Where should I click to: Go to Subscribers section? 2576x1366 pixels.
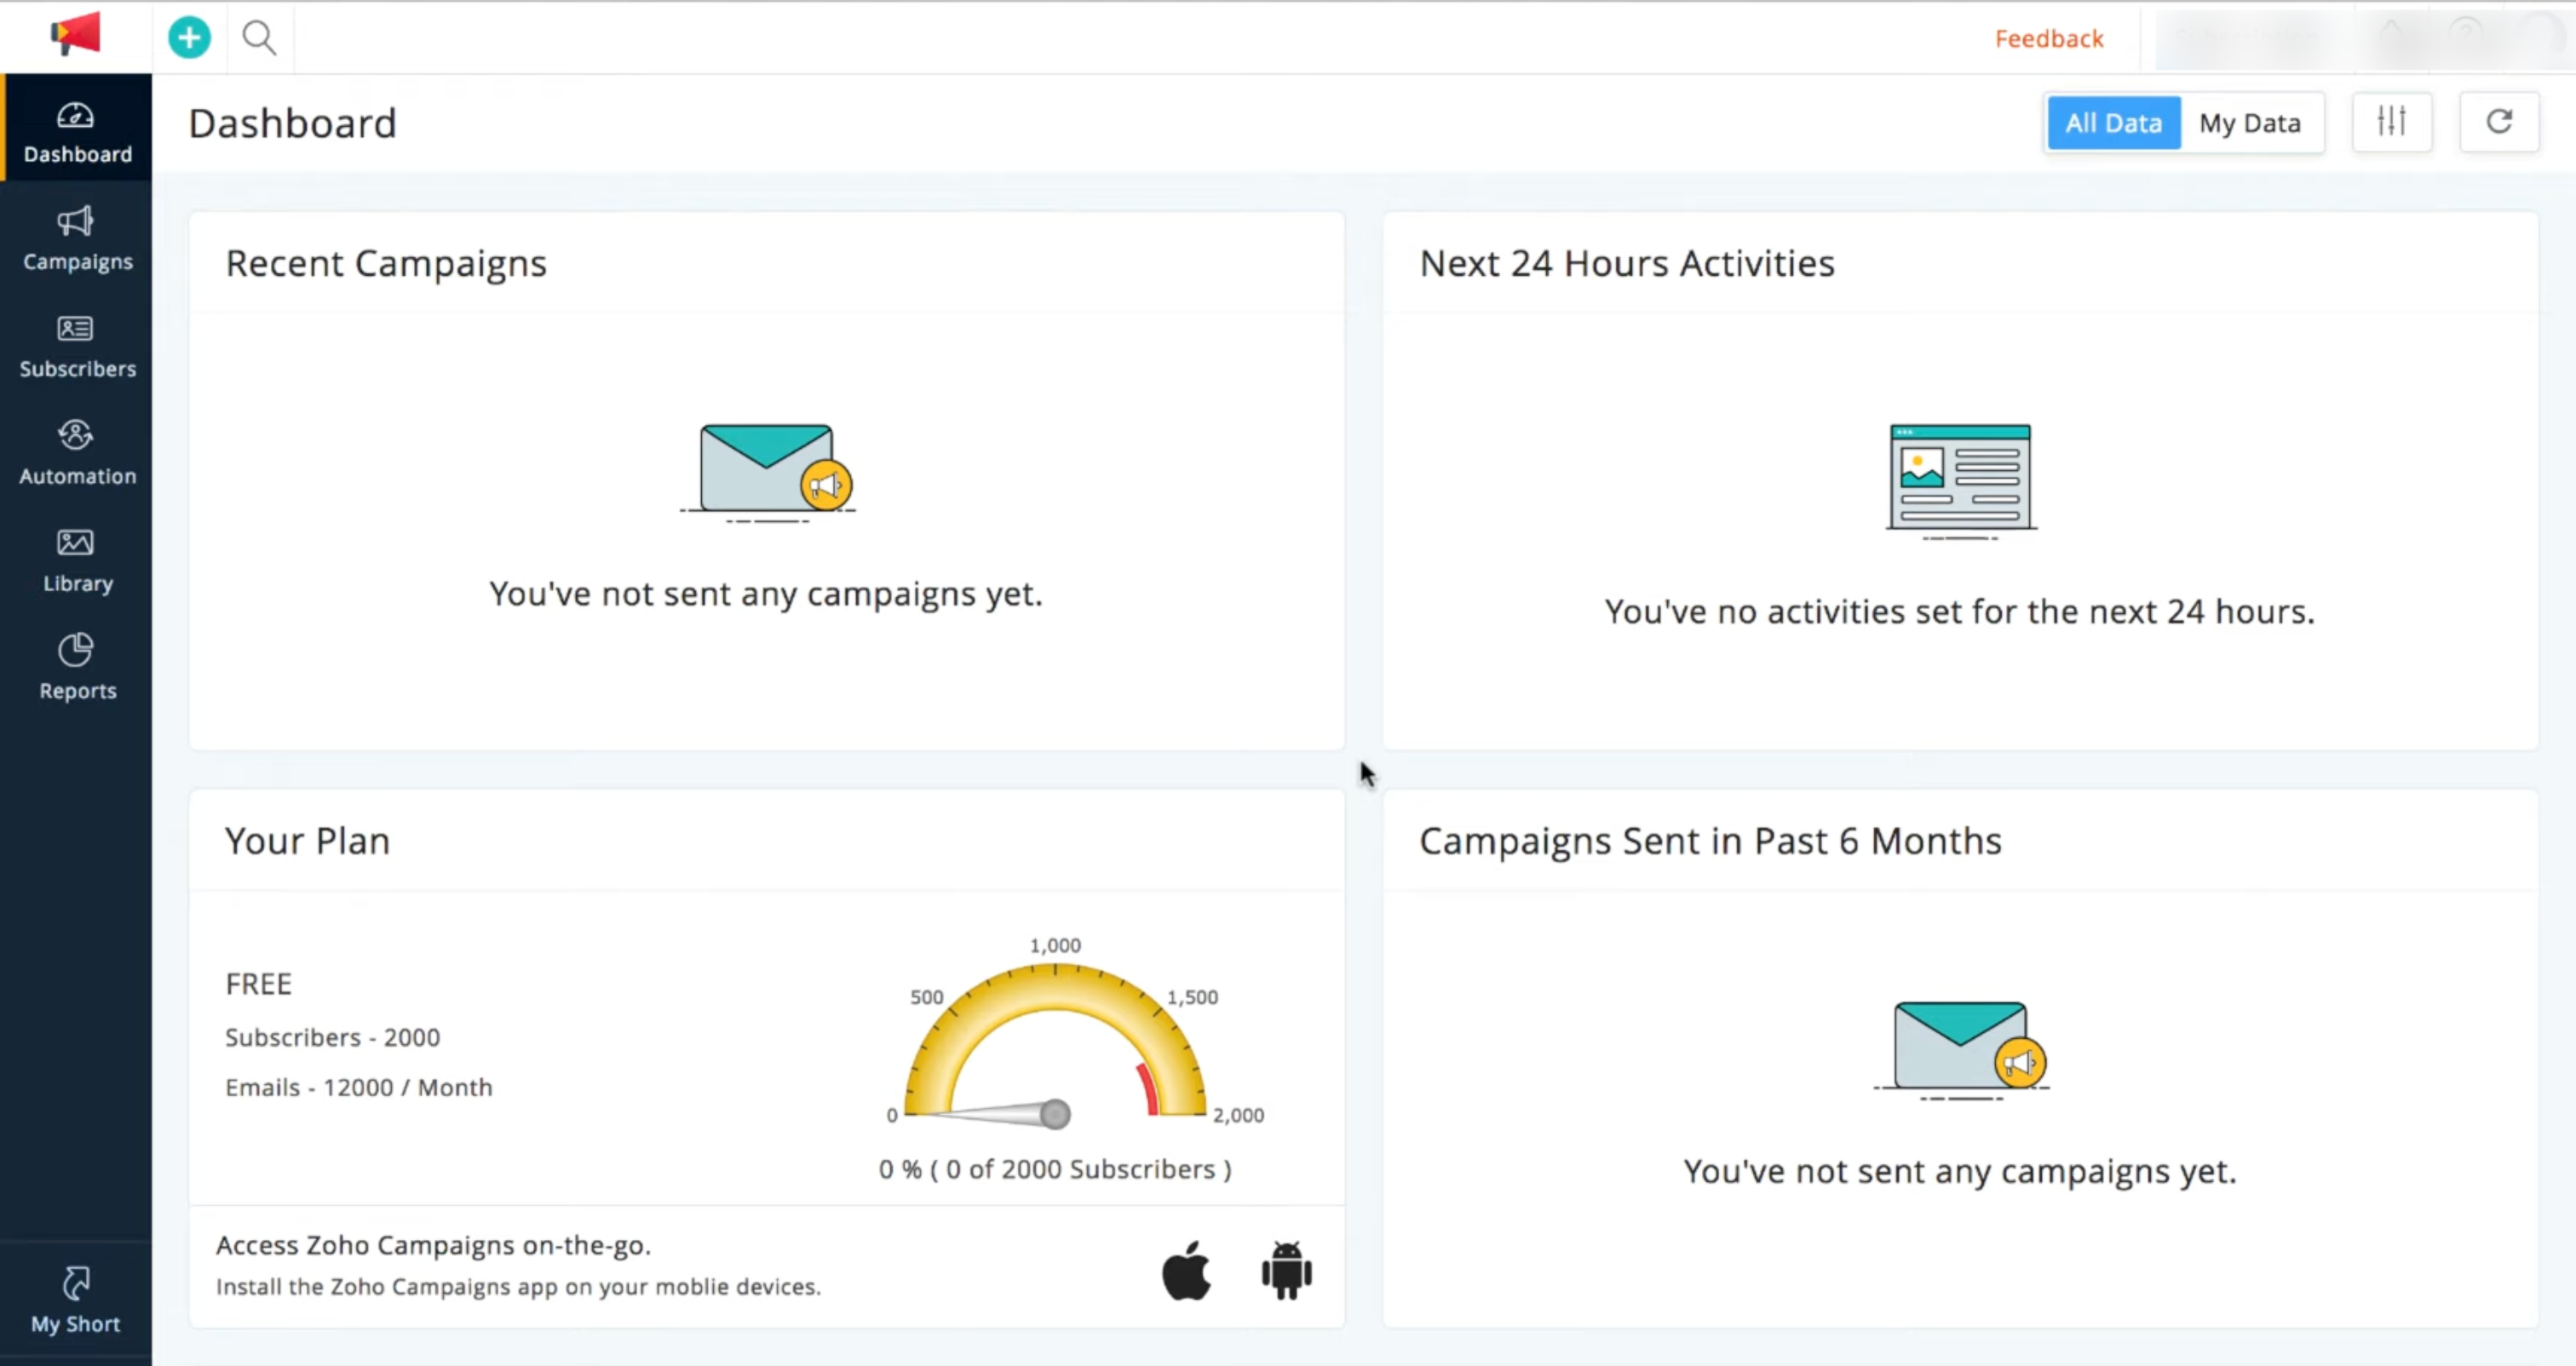click(x=77, y=346)
